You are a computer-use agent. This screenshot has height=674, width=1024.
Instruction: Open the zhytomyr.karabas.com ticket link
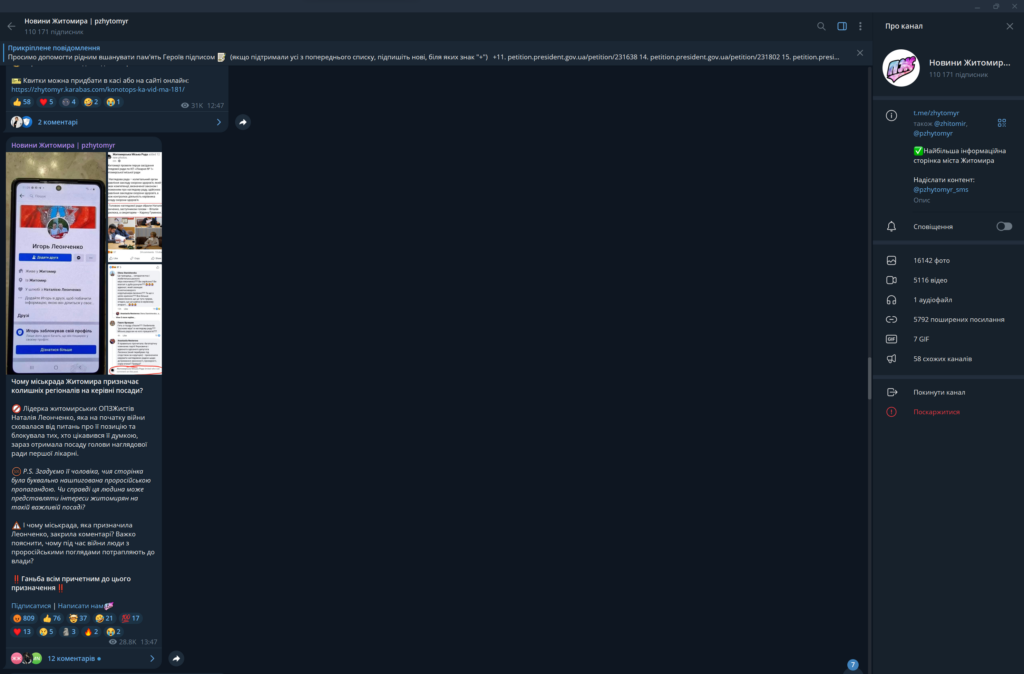click(98, 89)
